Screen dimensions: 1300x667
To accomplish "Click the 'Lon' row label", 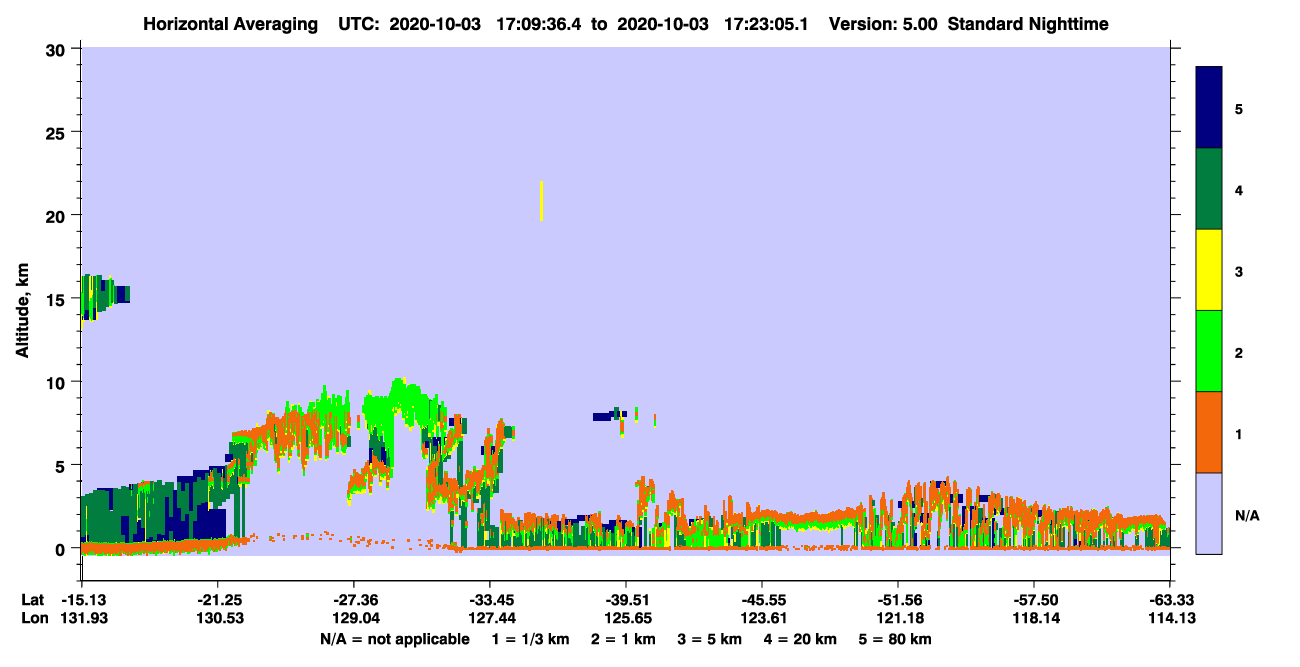I will pos(33,618).
